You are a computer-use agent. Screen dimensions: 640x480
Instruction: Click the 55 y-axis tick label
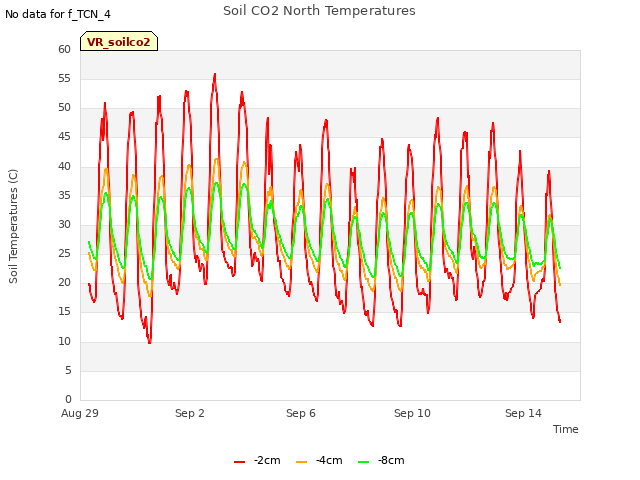64,78
